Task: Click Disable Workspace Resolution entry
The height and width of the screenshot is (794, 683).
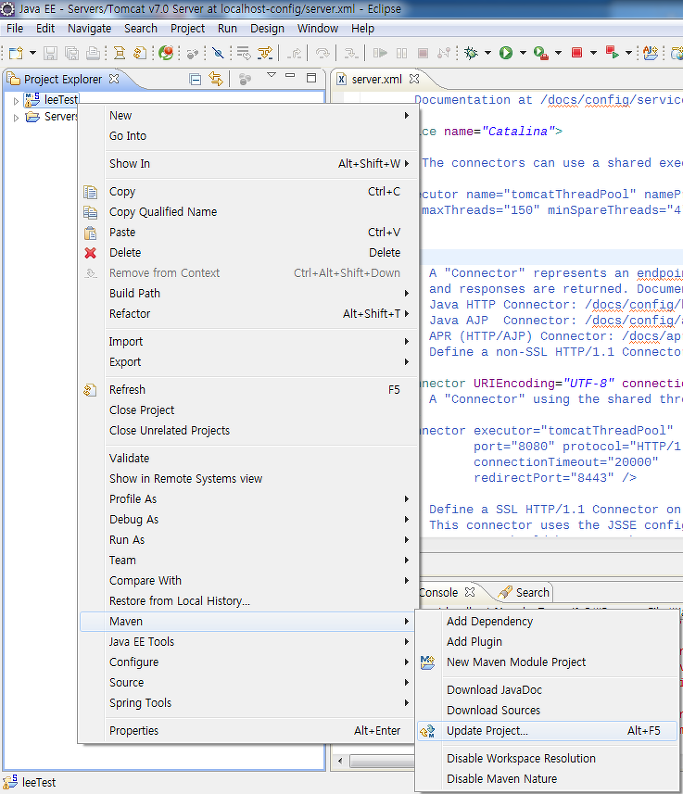Action: coord(547,759)
